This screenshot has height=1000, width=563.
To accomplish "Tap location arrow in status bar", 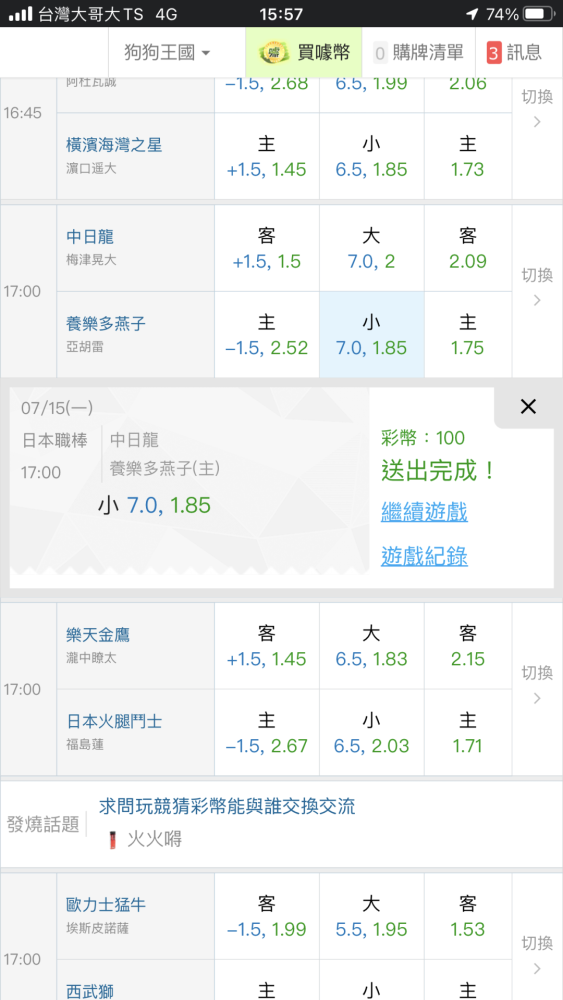I will (472, 14).
